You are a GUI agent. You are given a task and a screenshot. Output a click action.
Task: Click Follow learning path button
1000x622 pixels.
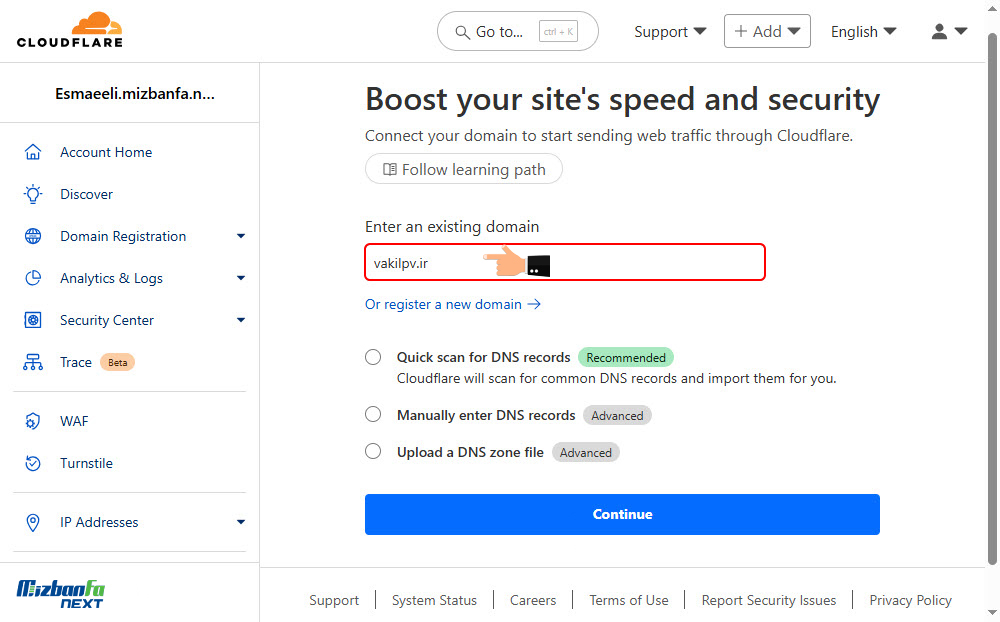[x=464, y=169]
